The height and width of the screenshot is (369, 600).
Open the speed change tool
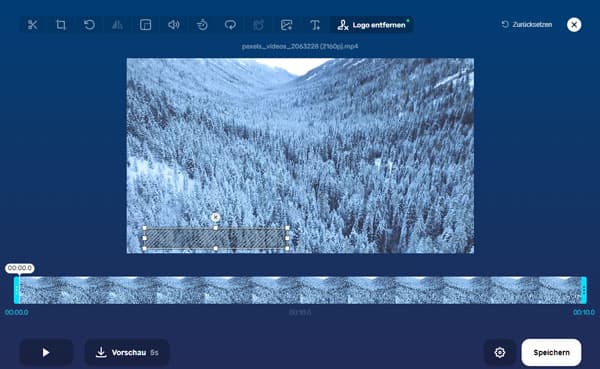pyautogui.click(x=202, y=25)
